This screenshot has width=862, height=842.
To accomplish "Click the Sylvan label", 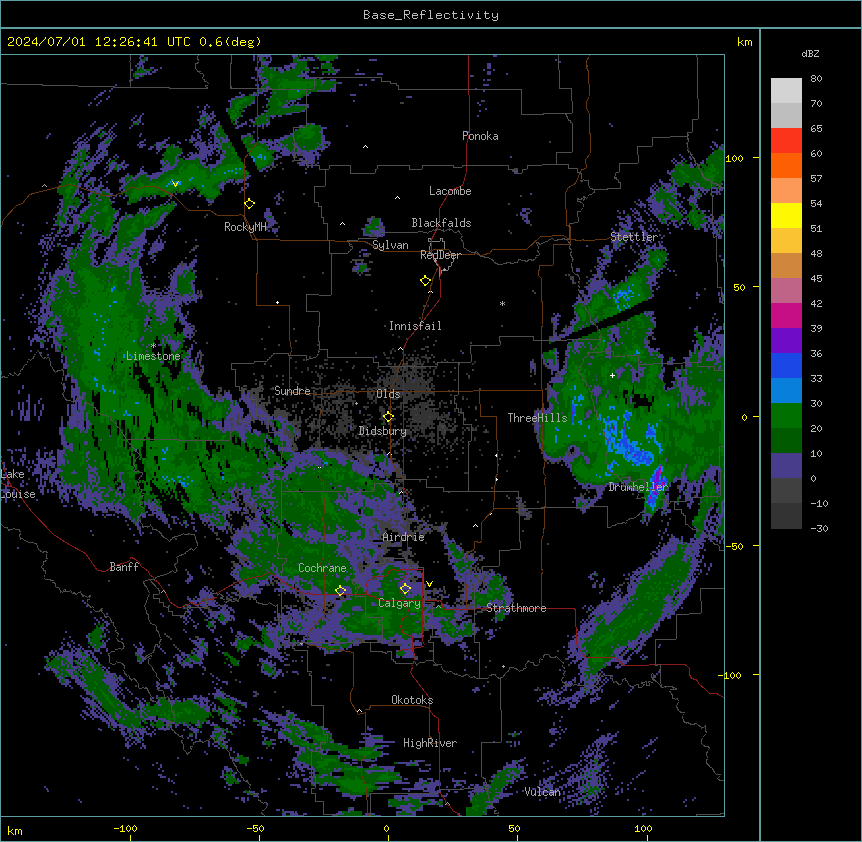I will click(x=390, y=245).
